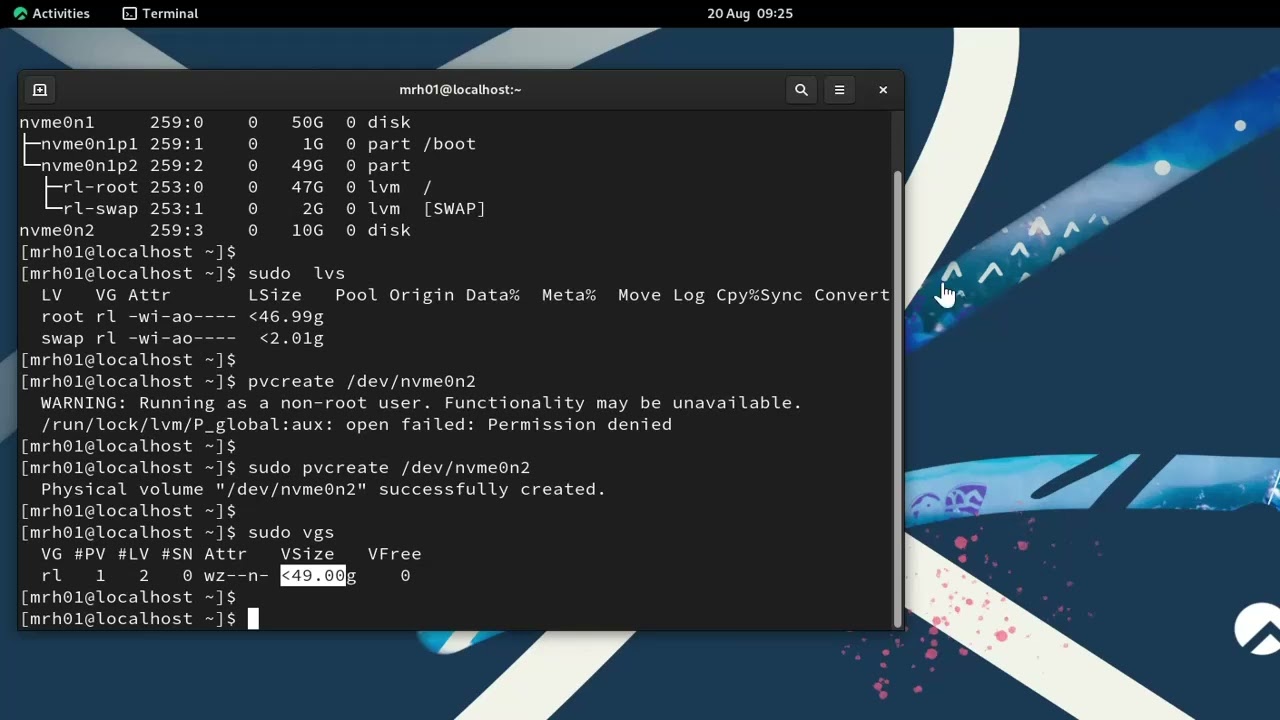Click the WARNING non-root user line
The image size is (1280, 720).
421,403
